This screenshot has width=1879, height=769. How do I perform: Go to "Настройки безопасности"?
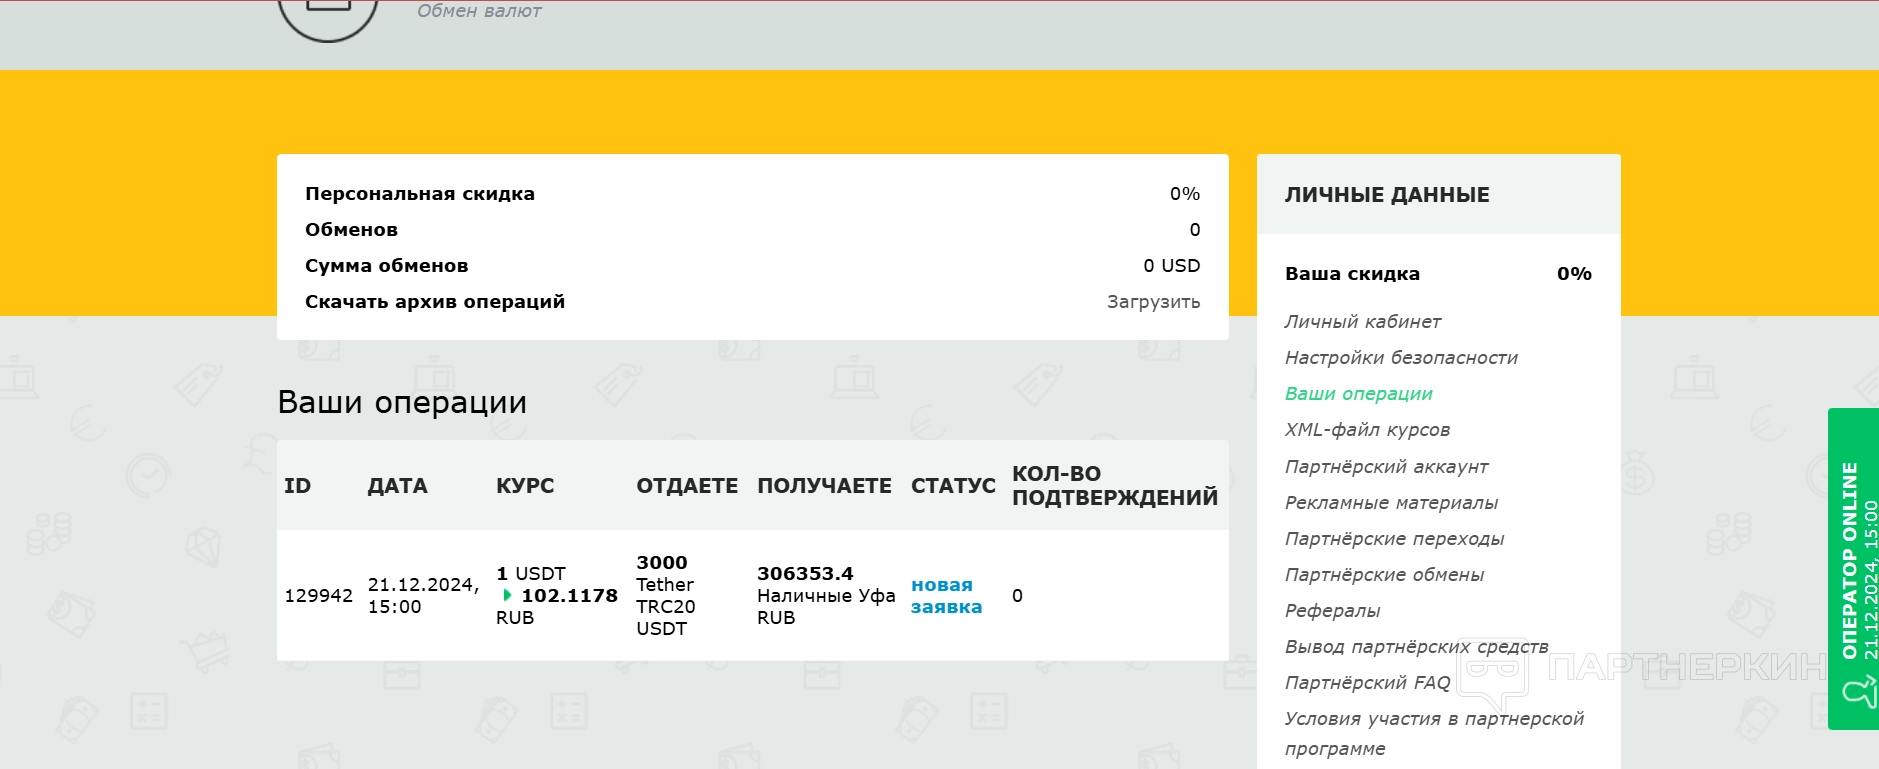click(1400, 358)
